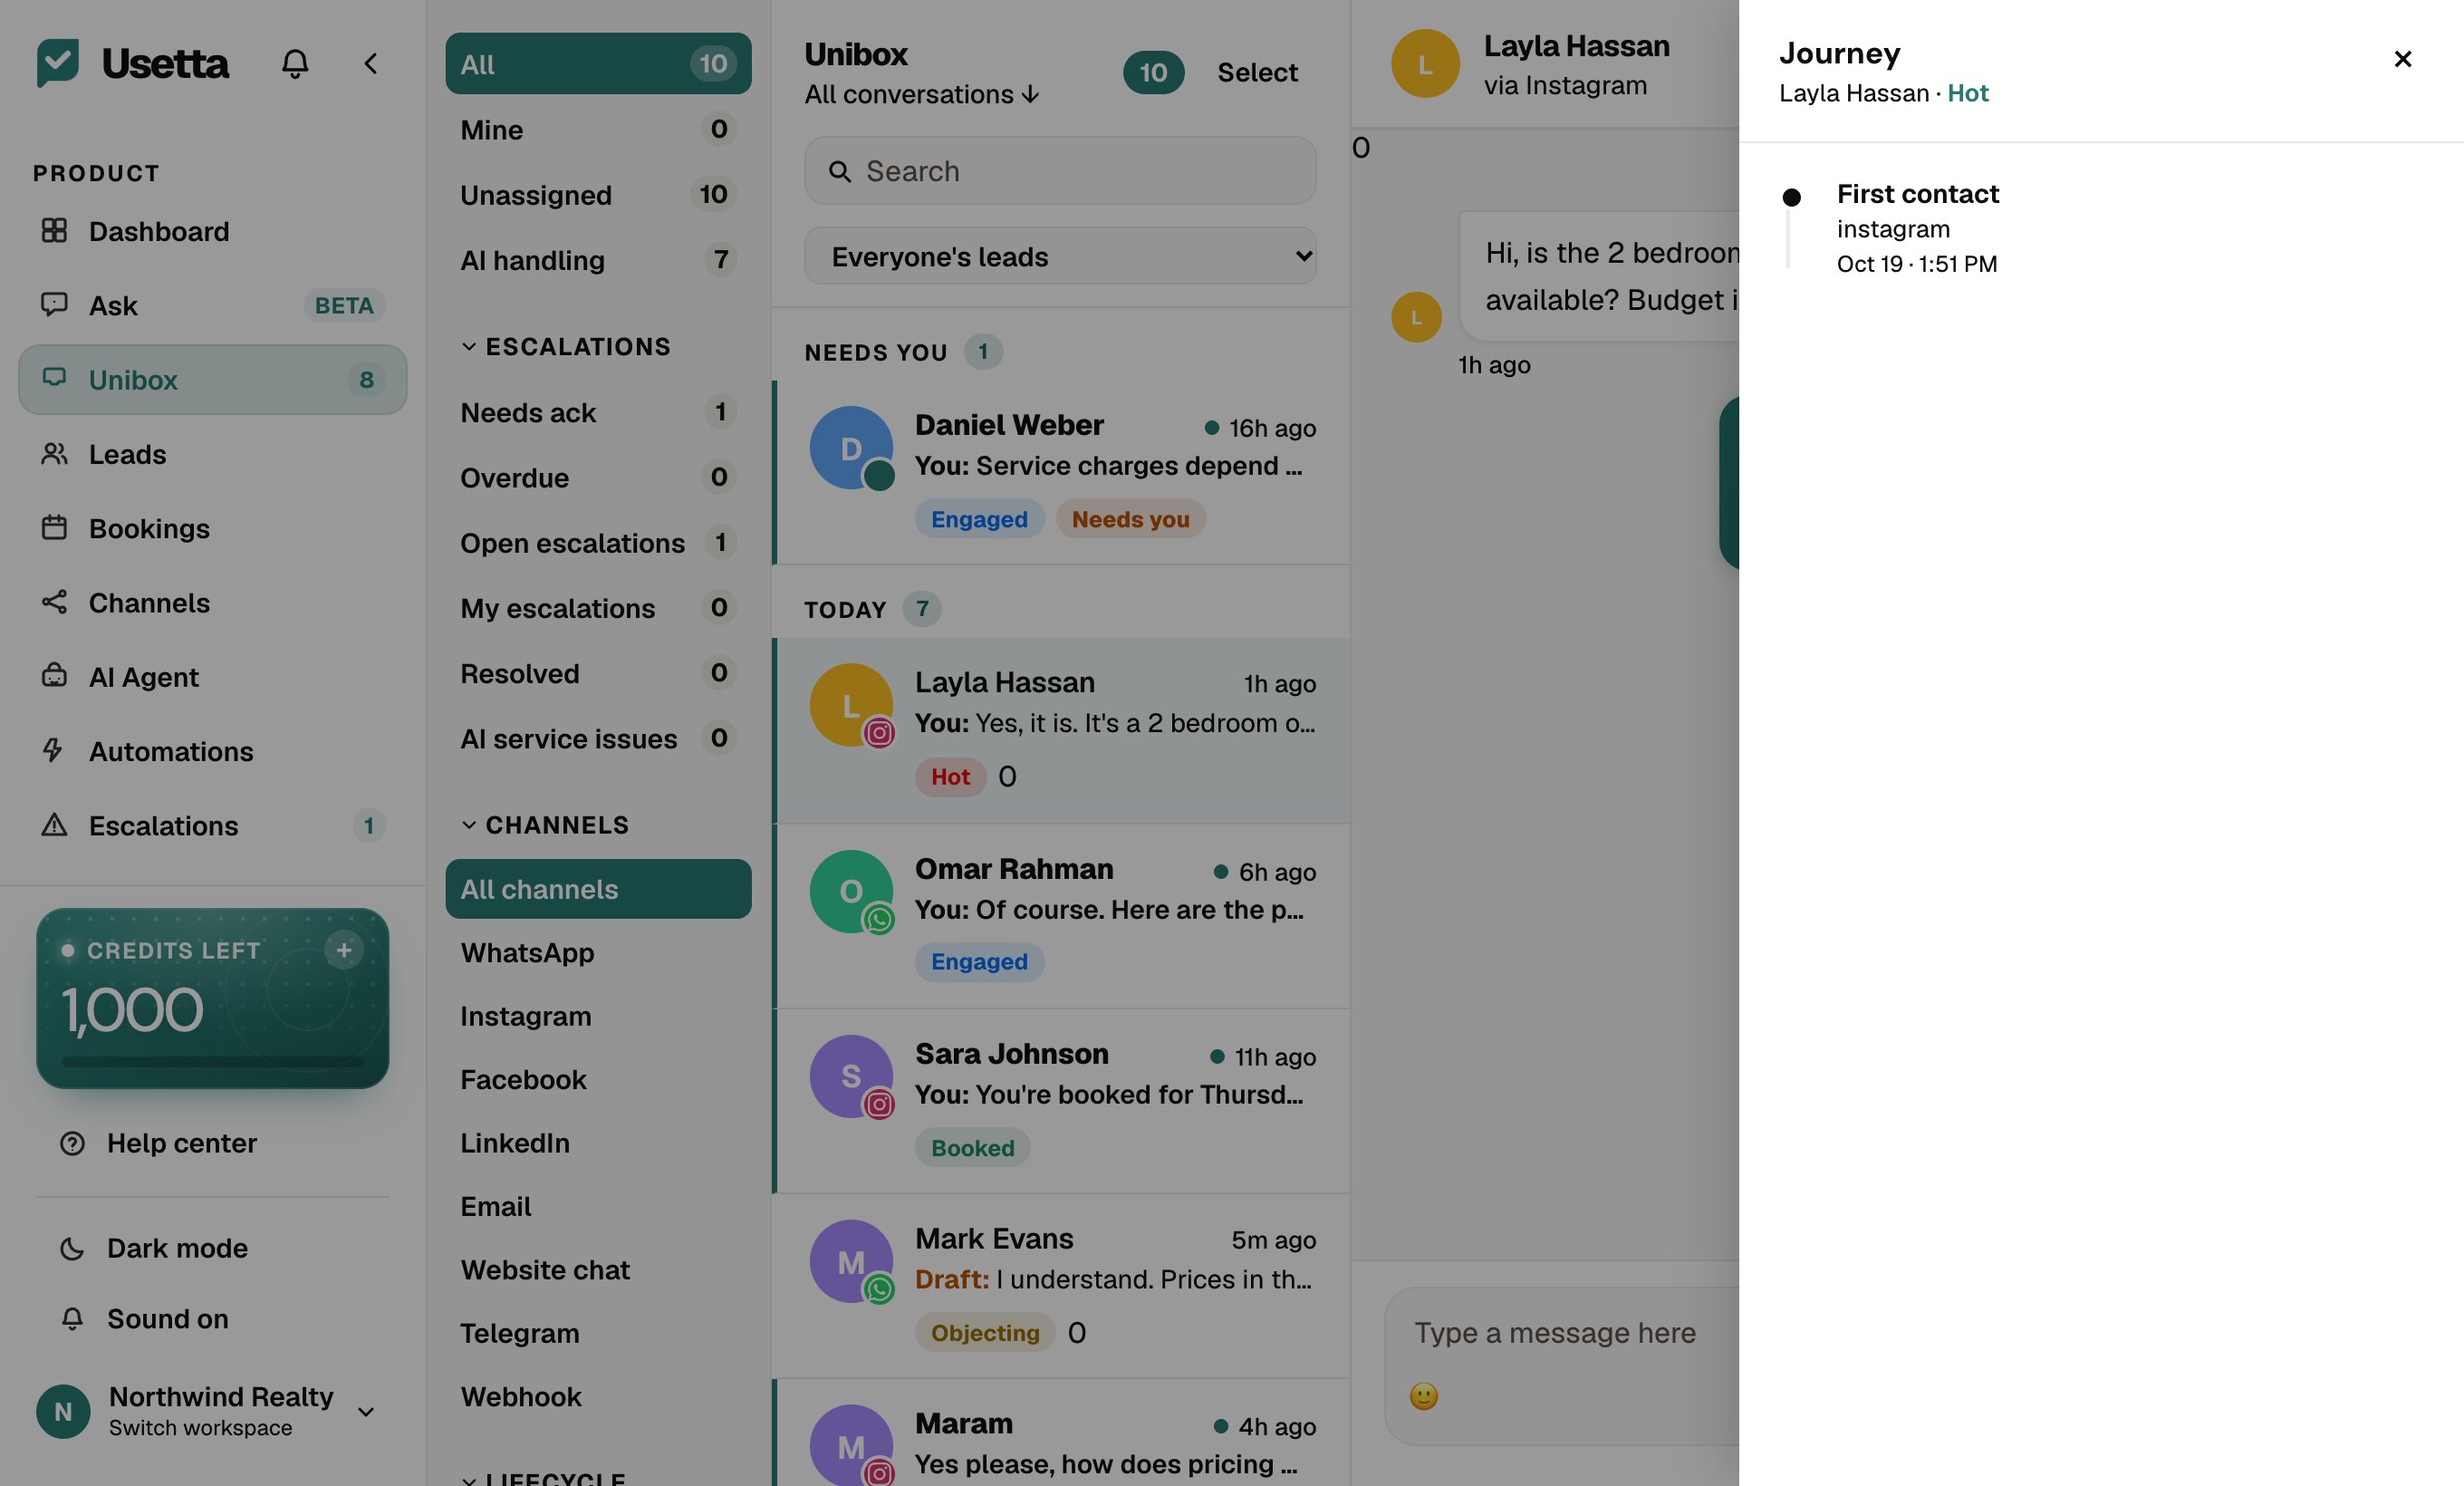The height and width of the screenshot is (1486, 2464).
Task: Close the Journey panel
Action: (2402, 59)
